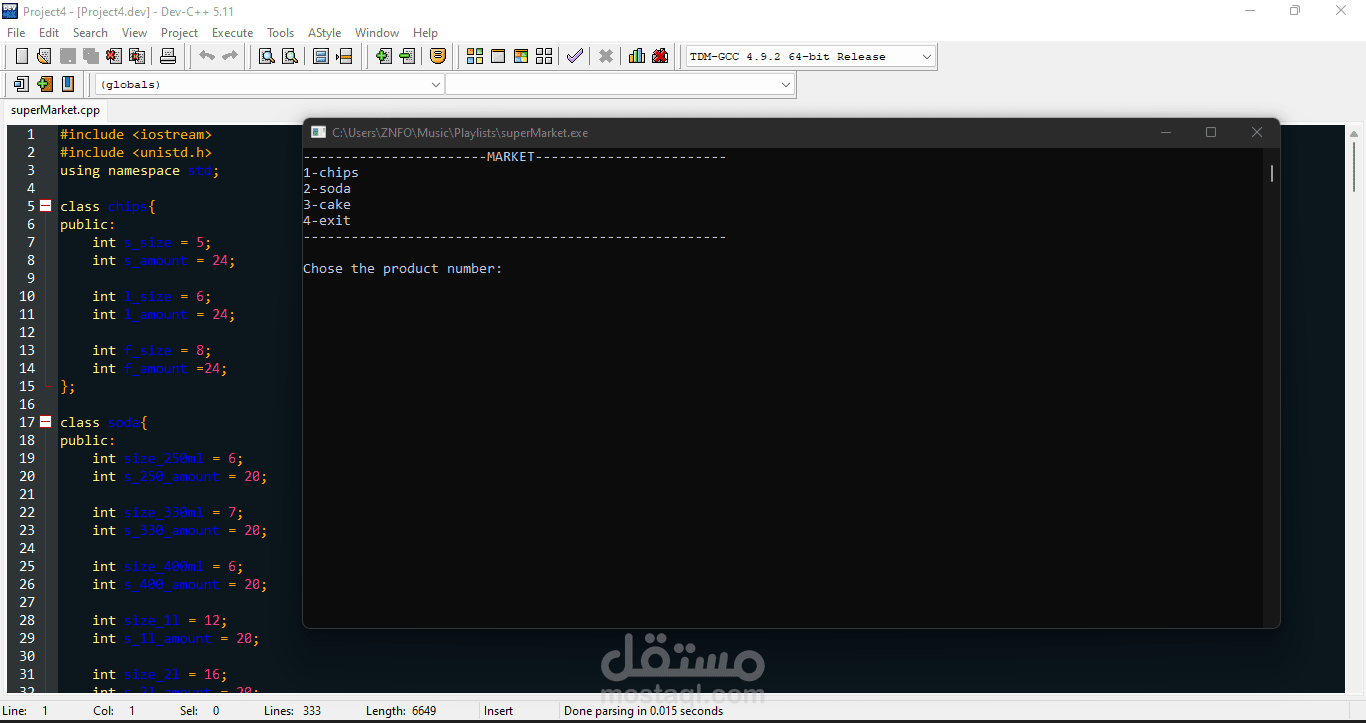Click the Rebuild All icon
This screenshot has height=723, width=1366.
point(544,56)
